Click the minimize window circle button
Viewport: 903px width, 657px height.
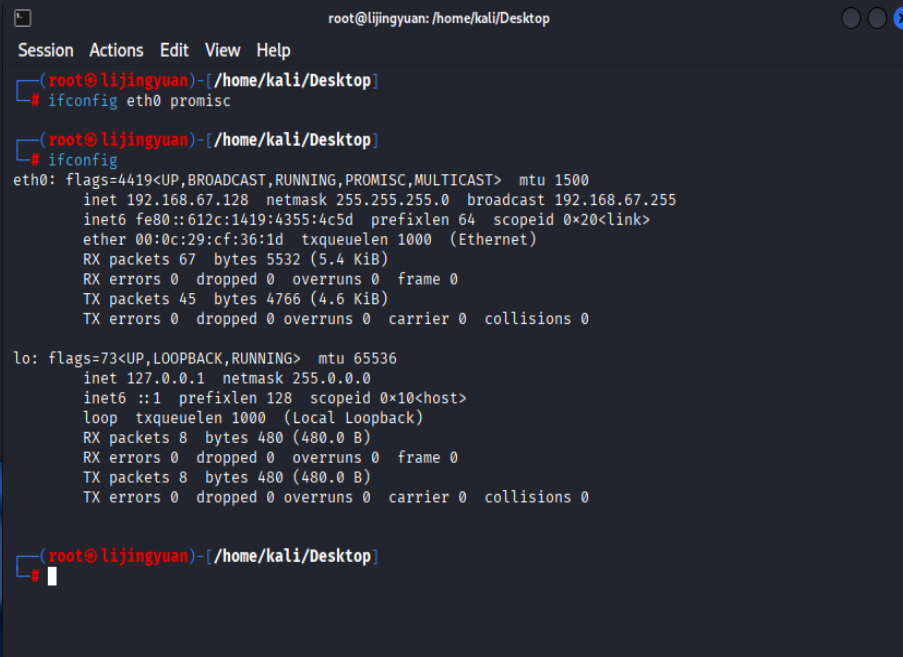tap(851, 18)
